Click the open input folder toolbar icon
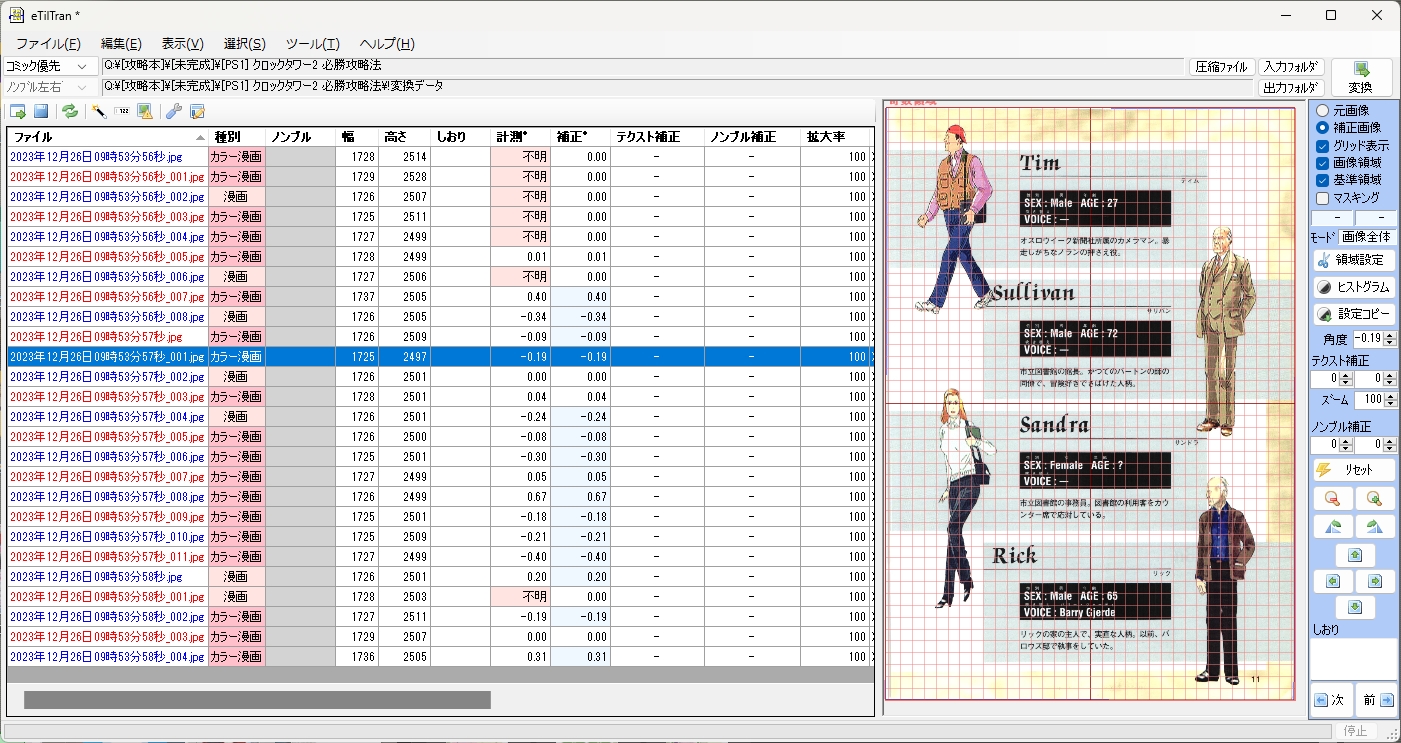The height and width of the screenshot is (743, 1401). point(17,111)
